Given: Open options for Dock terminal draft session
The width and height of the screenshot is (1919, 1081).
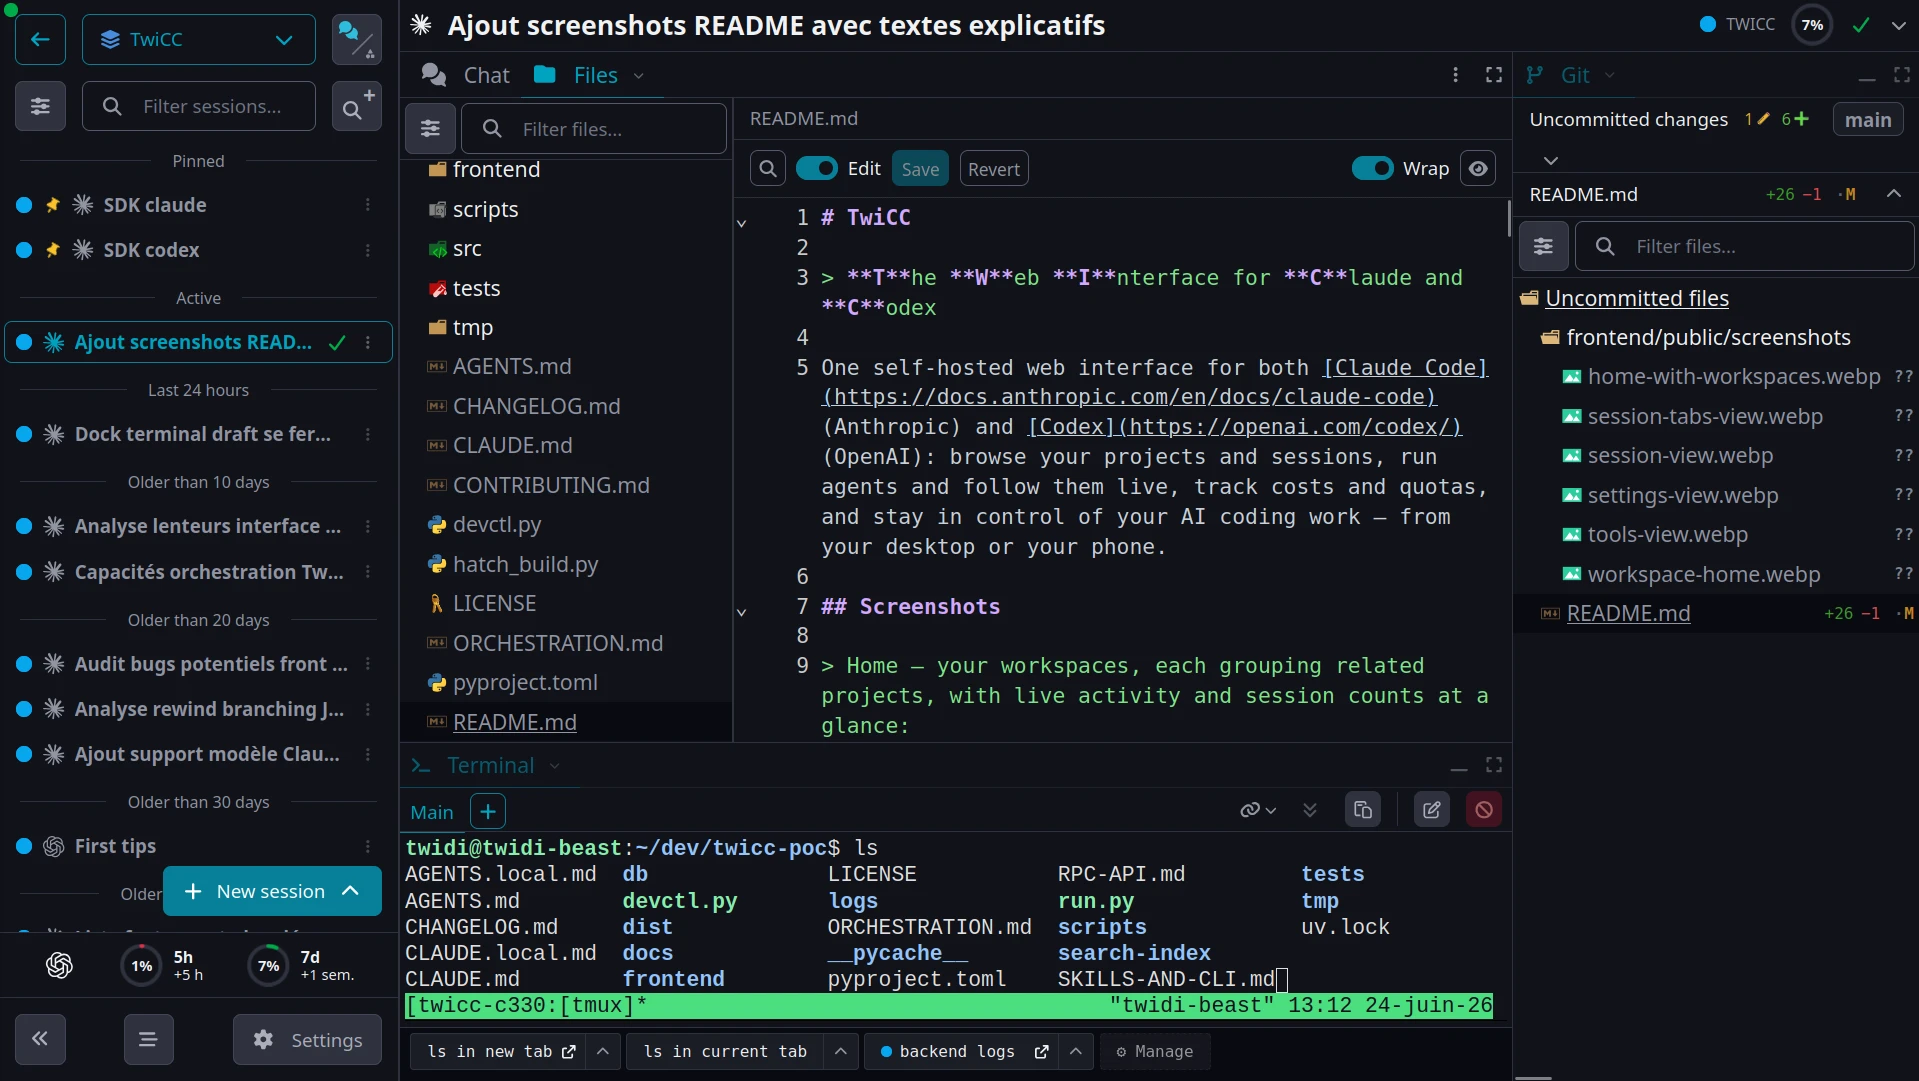Looking at the screenshot, I should [x=368, y=434].
